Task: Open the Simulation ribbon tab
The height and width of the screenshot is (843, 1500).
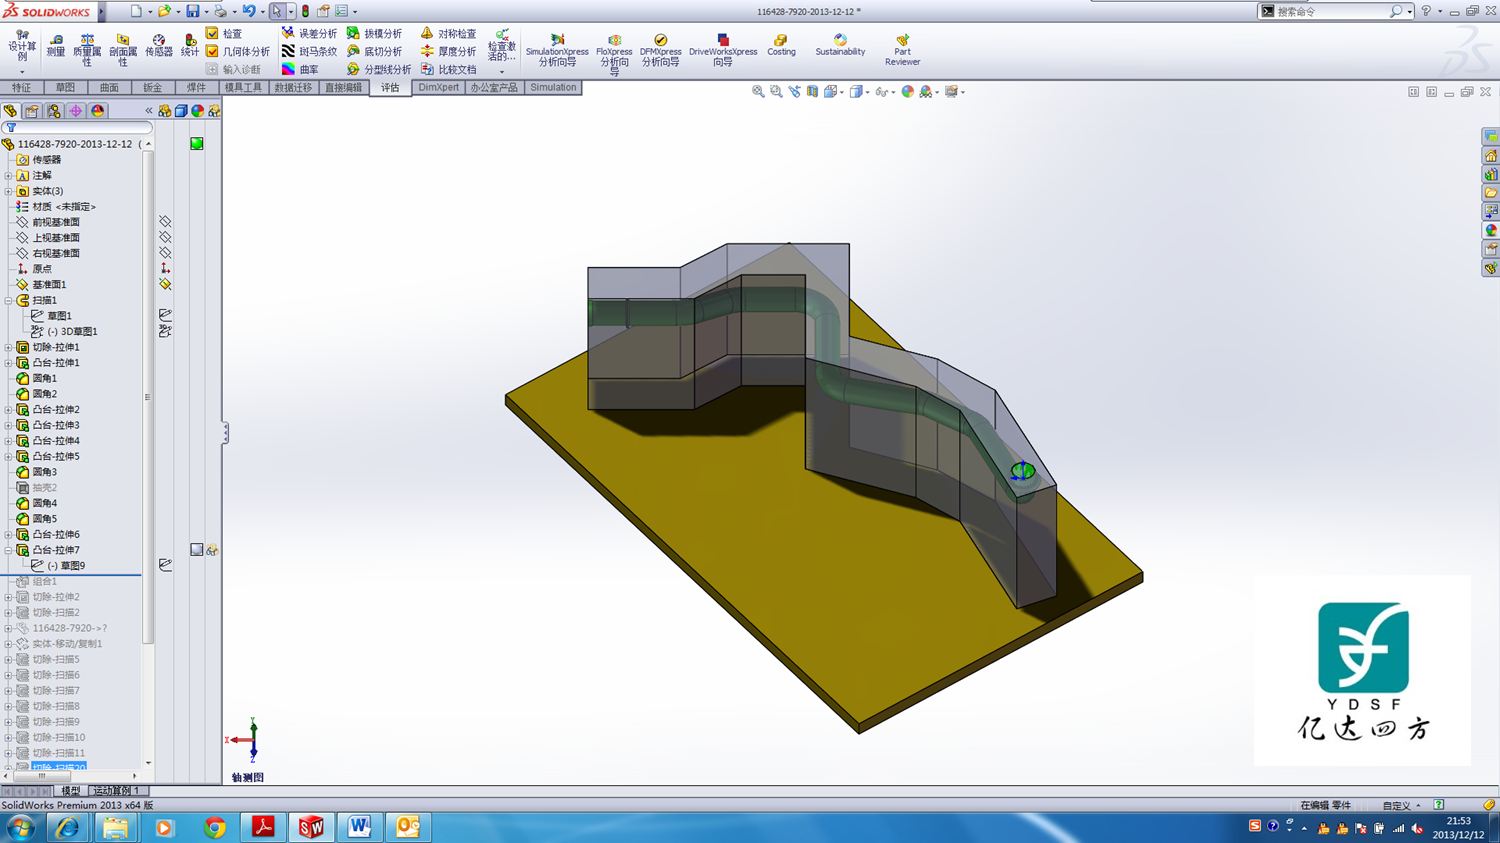Action: pyautogui.click(x=553, y=88)
